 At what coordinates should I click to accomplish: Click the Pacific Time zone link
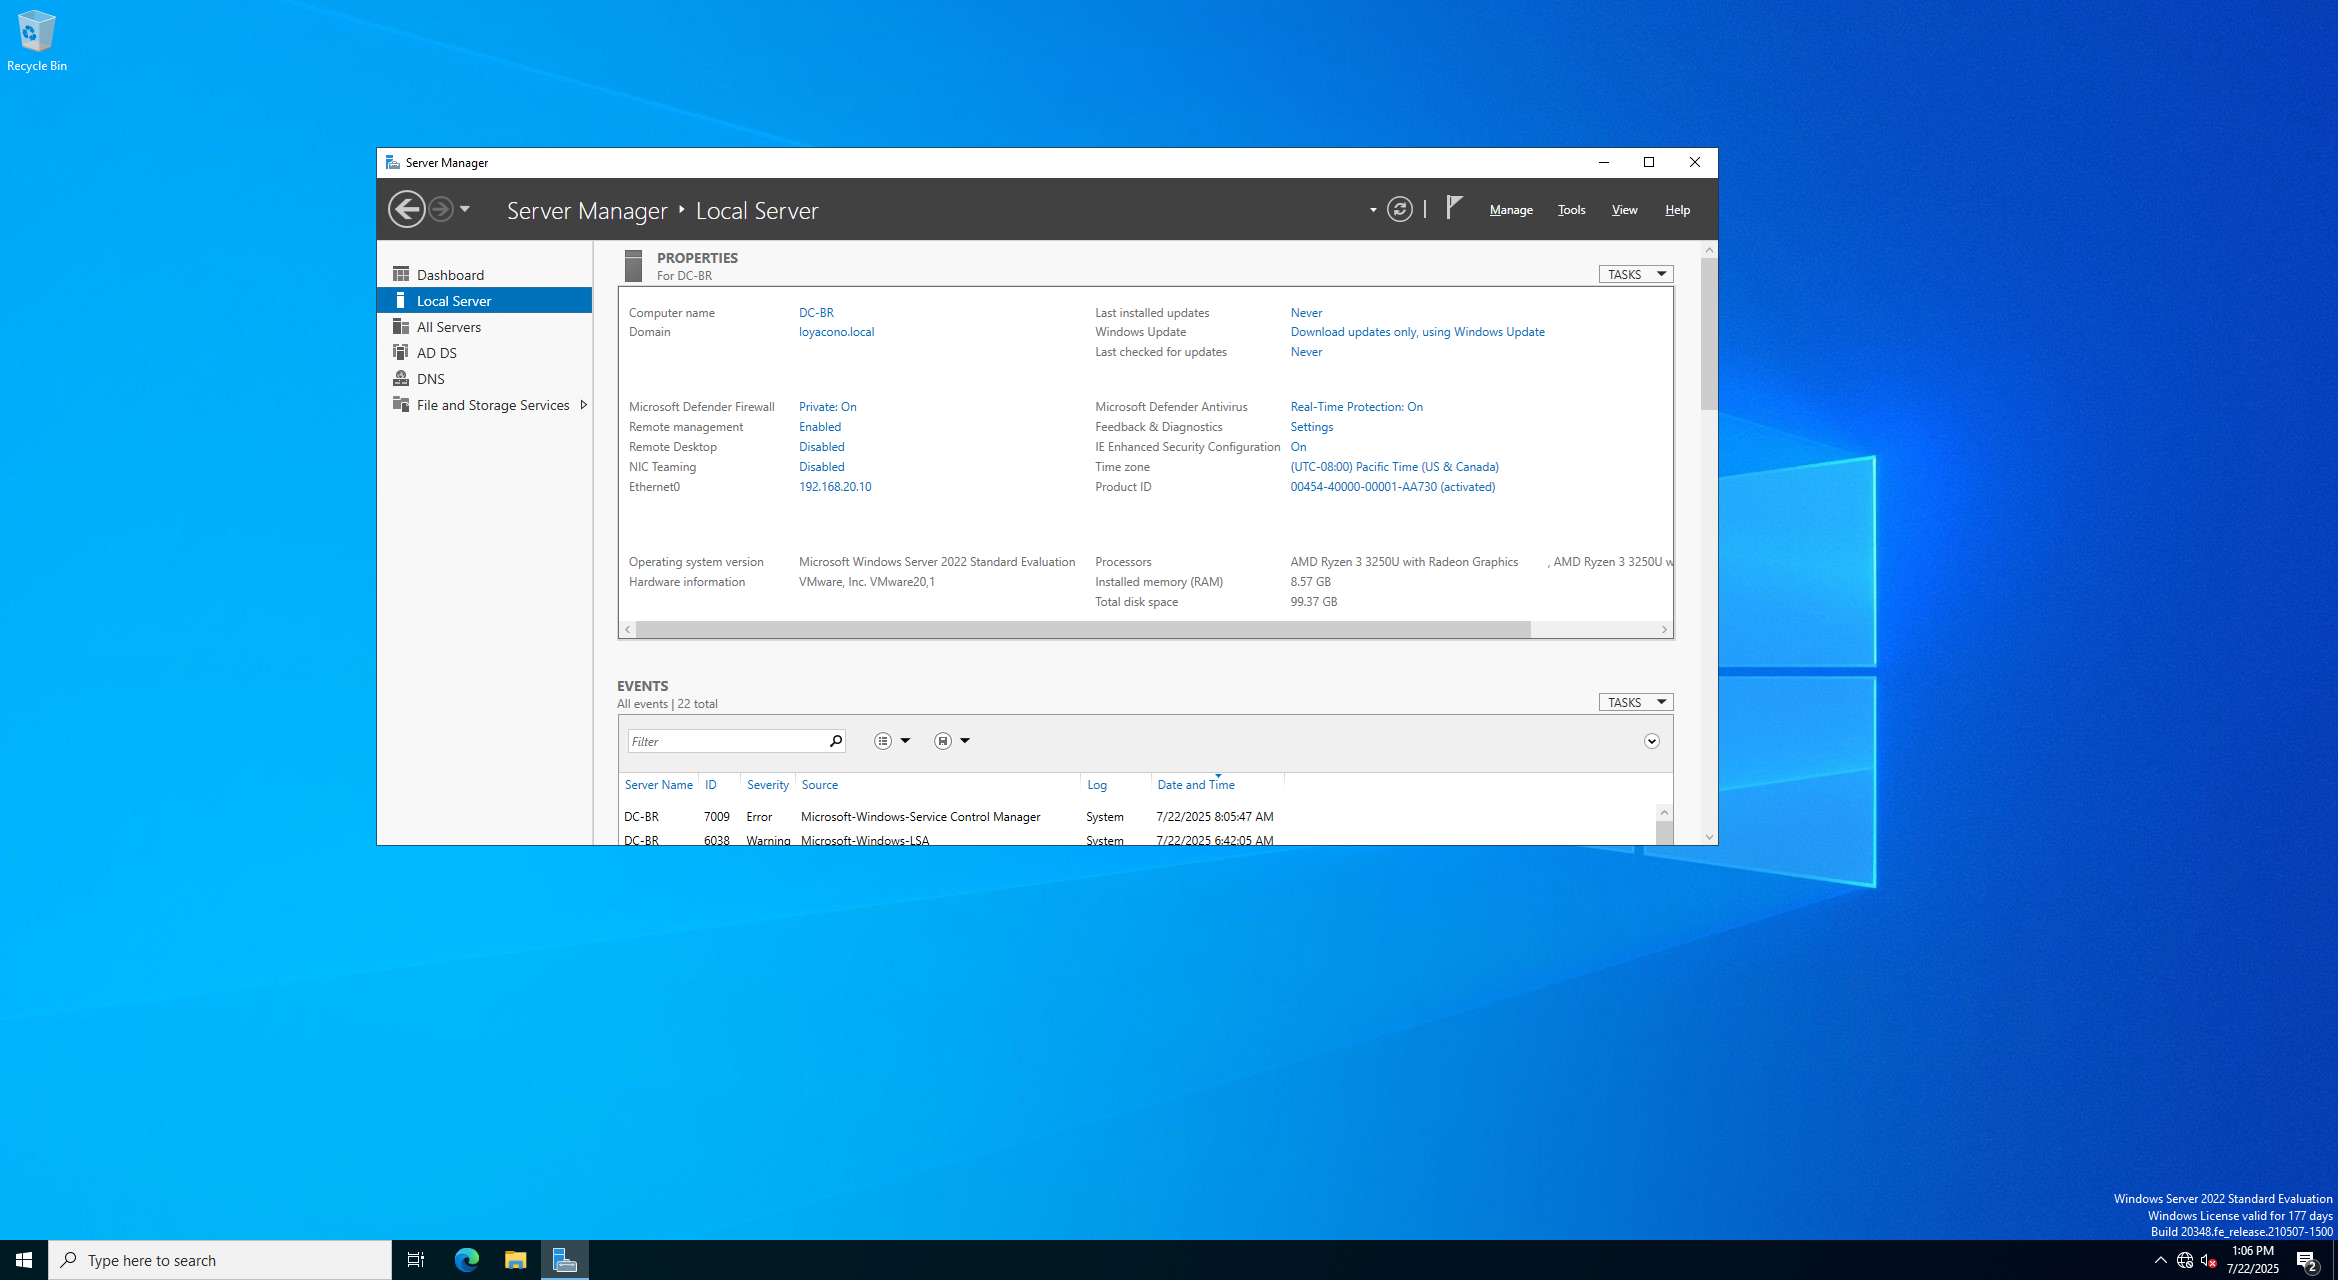tap(1394, 467)
